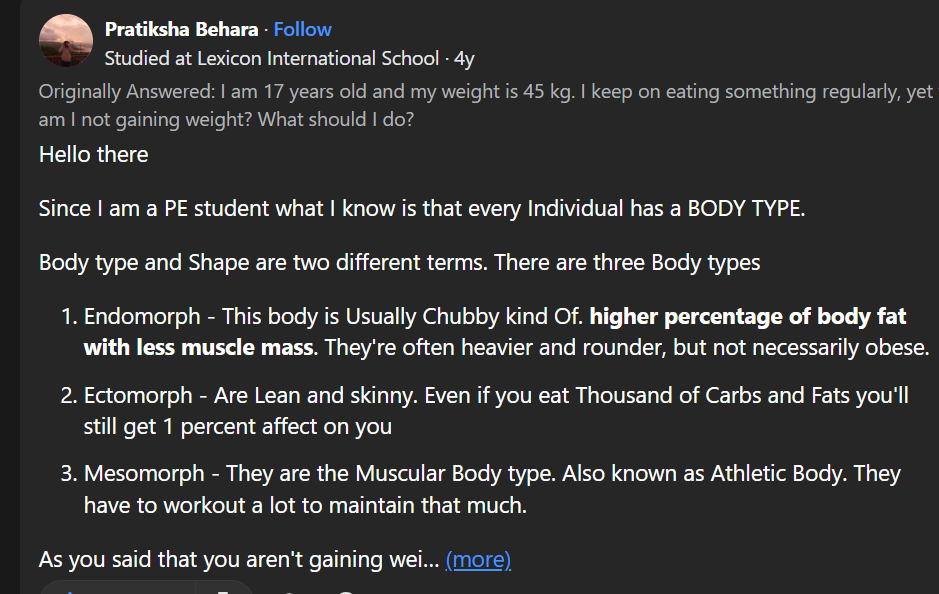Click the author name Pratiksha Behara
Image resolution: width=939 pixels, height=594 pixels.
click(x=182, y=29)
